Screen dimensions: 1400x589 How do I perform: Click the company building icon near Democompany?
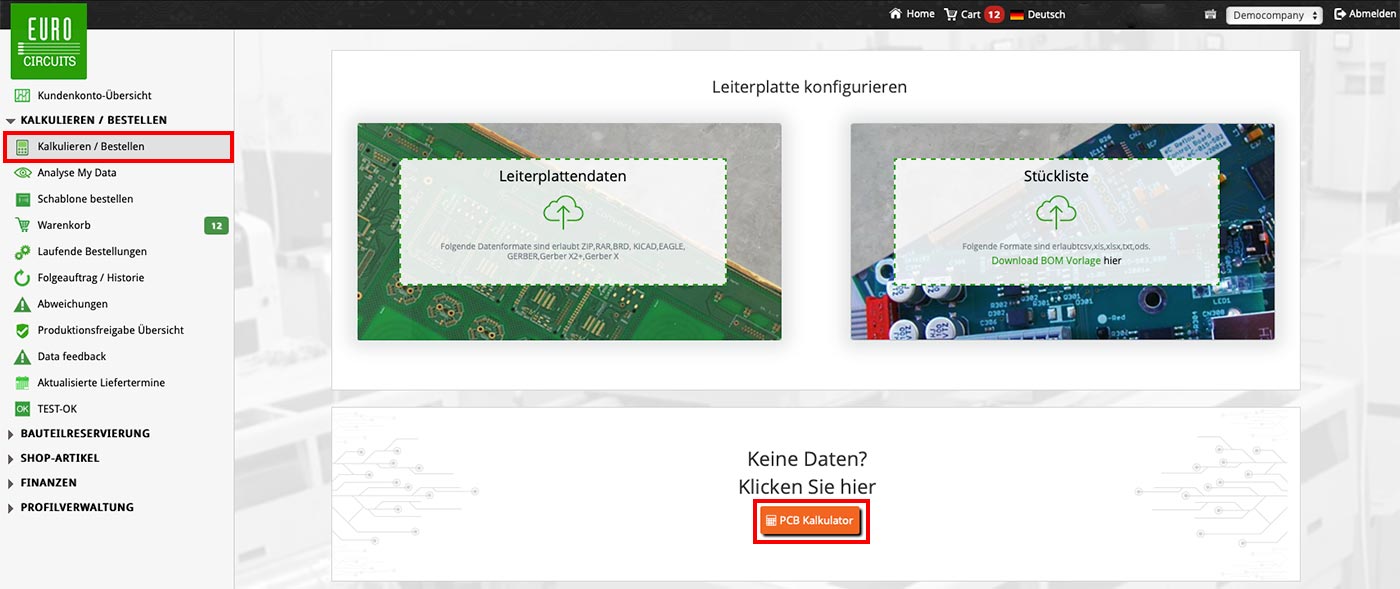click(1211, 15)
